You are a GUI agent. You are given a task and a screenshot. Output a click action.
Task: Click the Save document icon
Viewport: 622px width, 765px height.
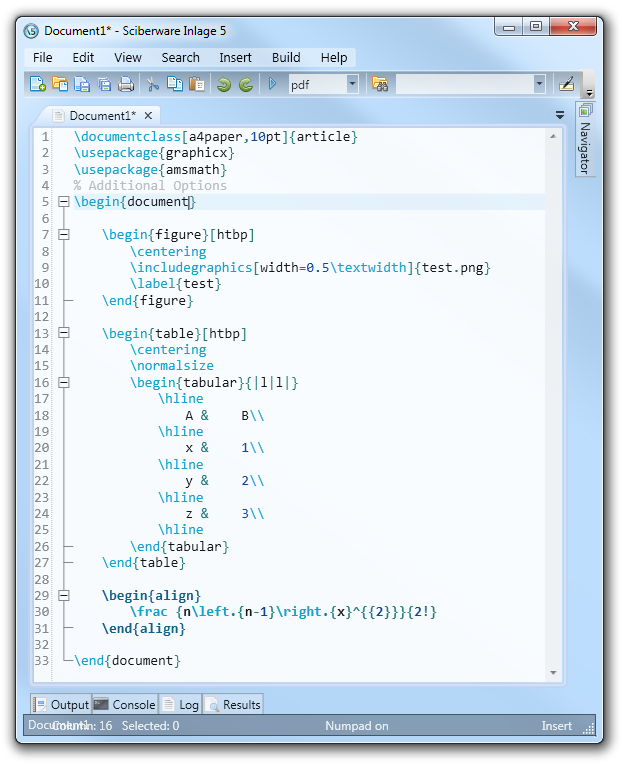(x=81, y=84)
